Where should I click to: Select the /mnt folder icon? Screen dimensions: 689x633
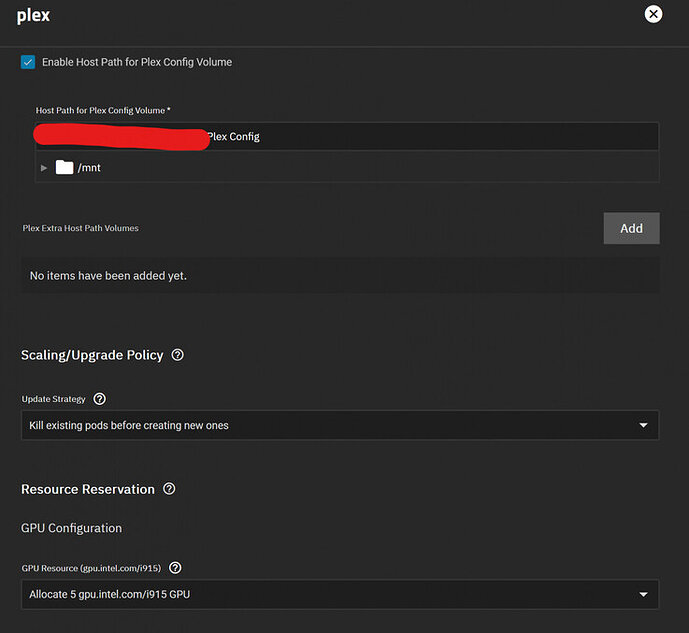coord(64,167)
